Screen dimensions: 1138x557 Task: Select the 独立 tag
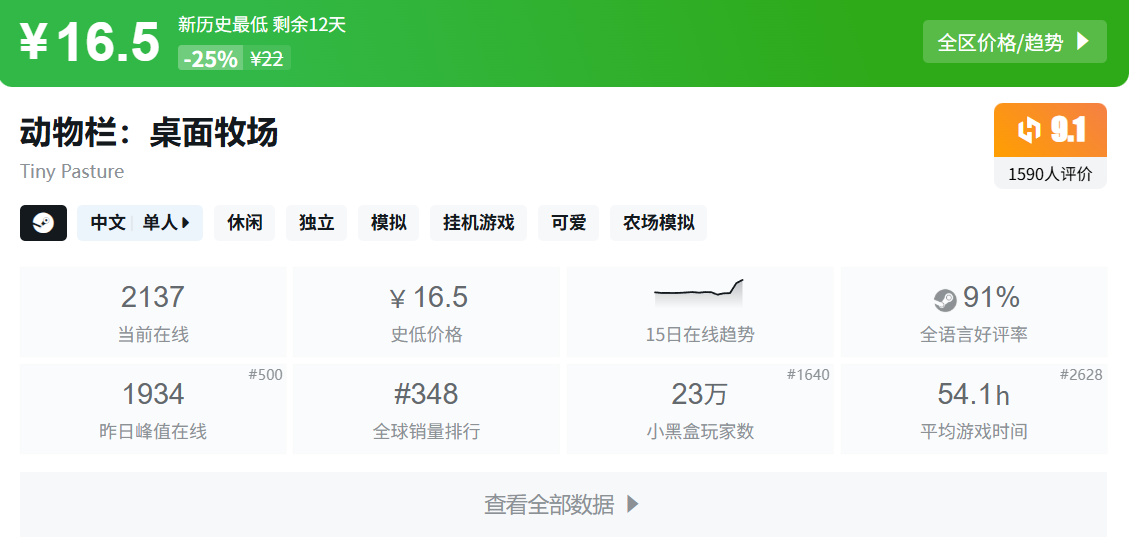[x=316, y=223]
